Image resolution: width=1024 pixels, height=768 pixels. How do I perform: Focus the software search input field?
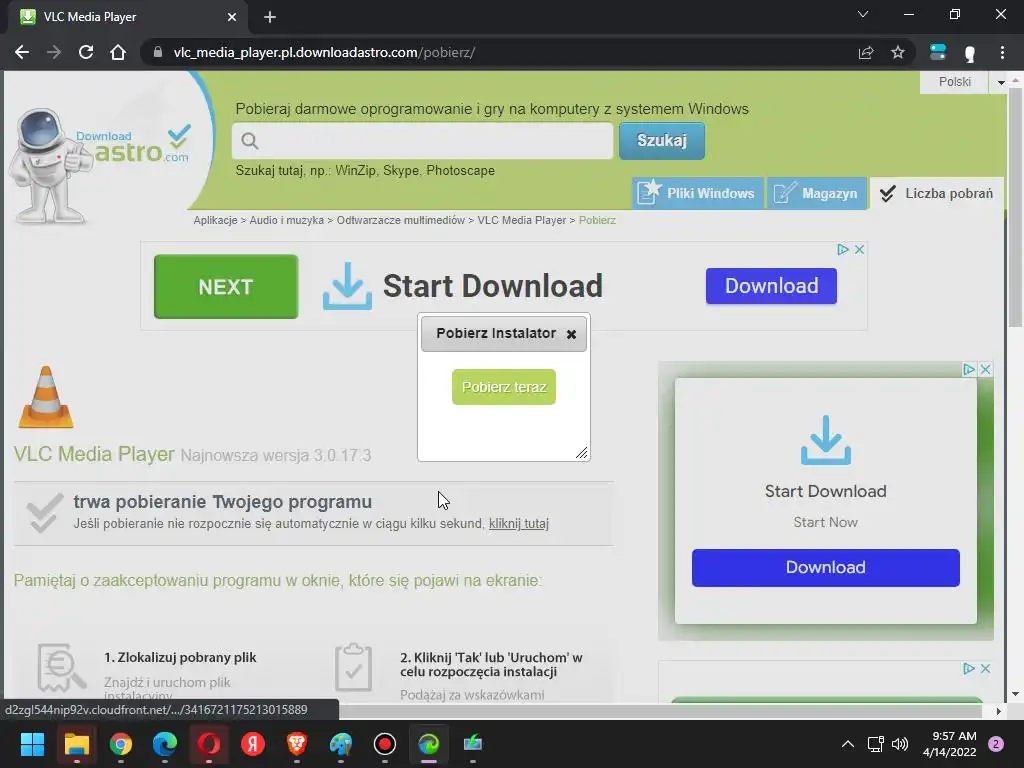pyautogui.click(x=423, y=140)
